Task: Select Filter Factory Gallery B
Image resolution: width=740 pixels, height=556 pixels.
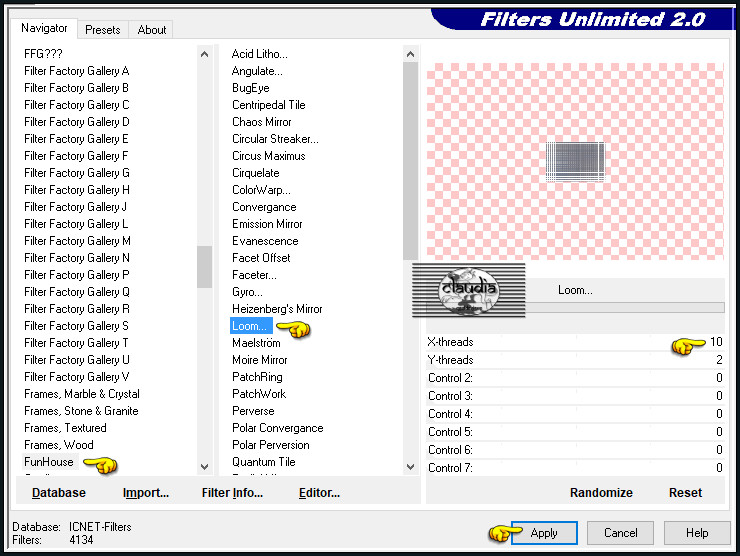Action: (76, 88)
